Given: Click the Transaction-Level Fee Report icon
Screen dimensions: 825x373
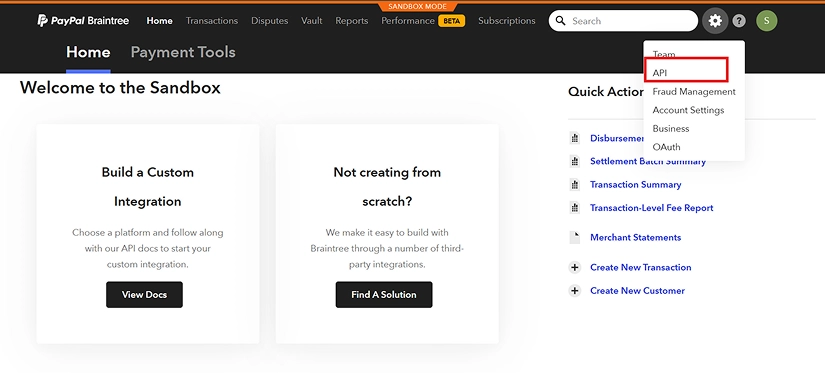Looking at the screenshot, I should tap(575, 208).
